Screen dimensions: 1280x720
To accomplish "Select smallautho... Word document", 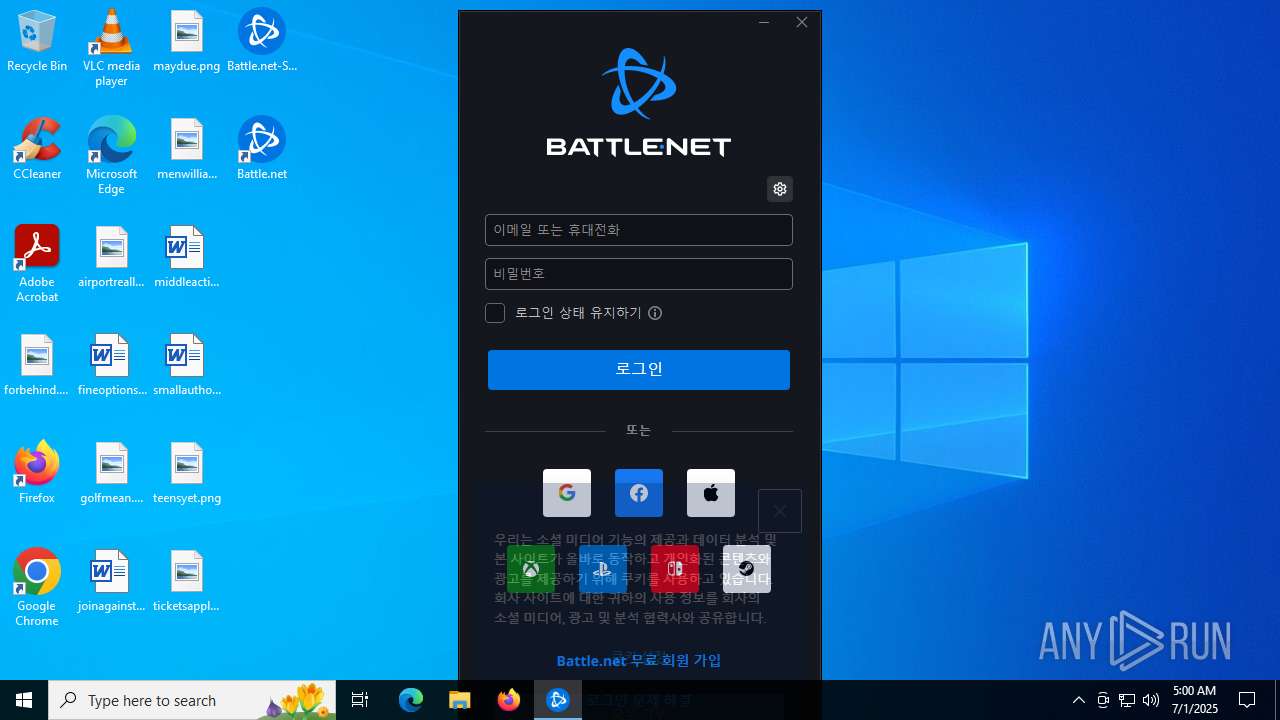I will pyautogui.click(x=187, y=365).
